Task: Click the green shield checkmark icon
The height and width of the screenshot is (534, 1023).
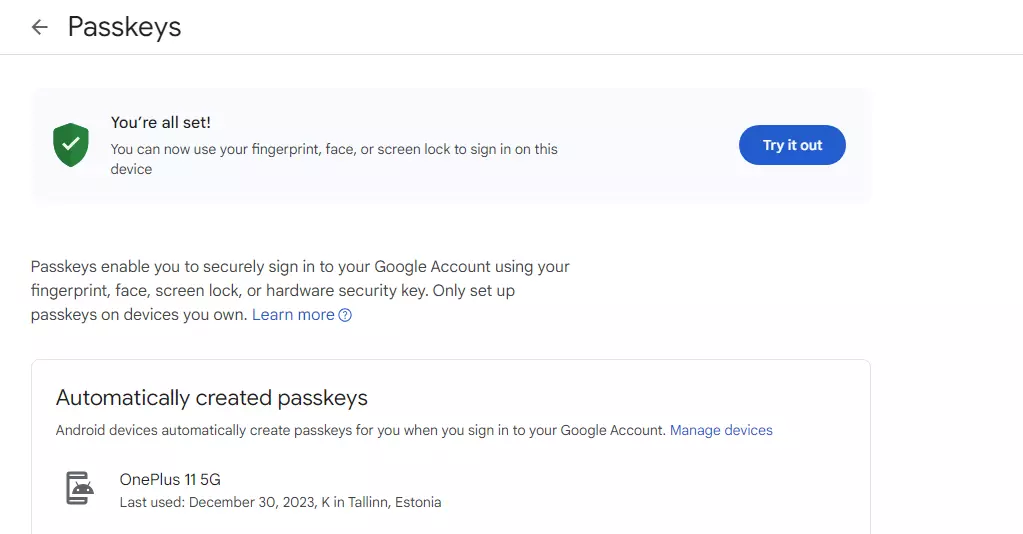Action: click(x=71, y=146)
